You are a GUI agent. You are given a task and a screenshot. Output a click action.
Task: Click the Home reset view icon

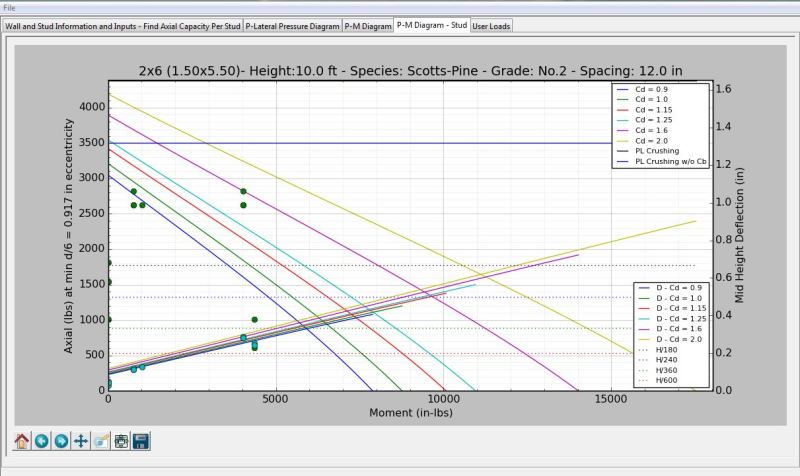click(x=22, y=441)
